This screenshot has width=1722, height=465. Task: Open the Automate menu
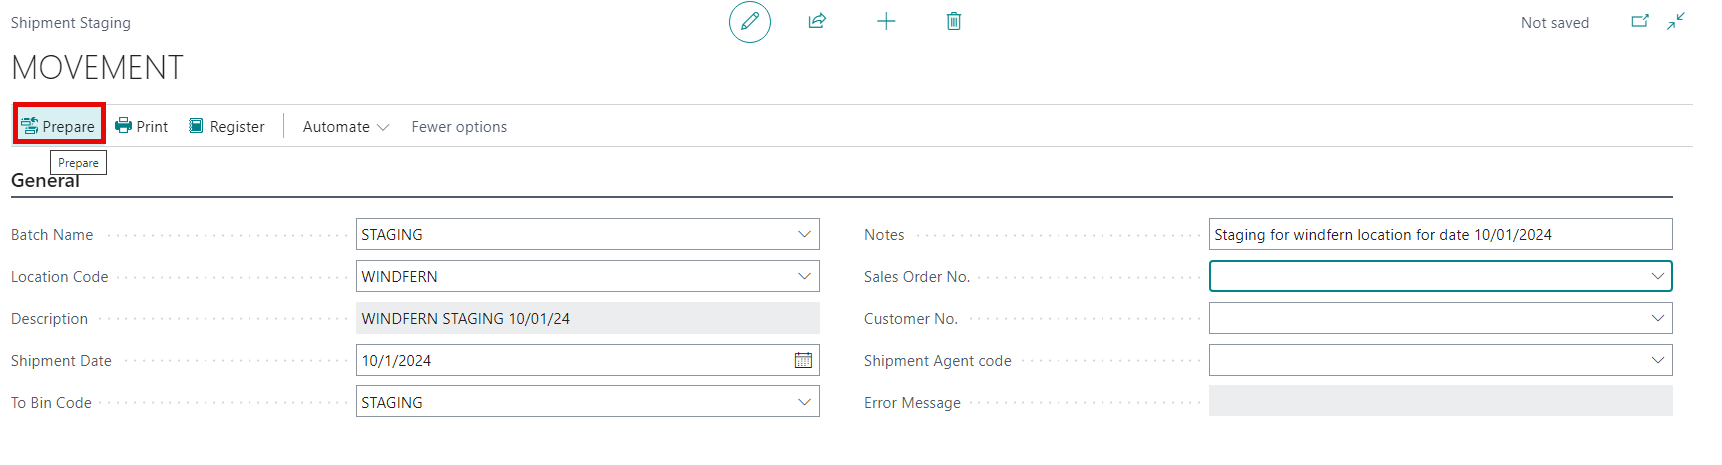(x=346, y=126)
